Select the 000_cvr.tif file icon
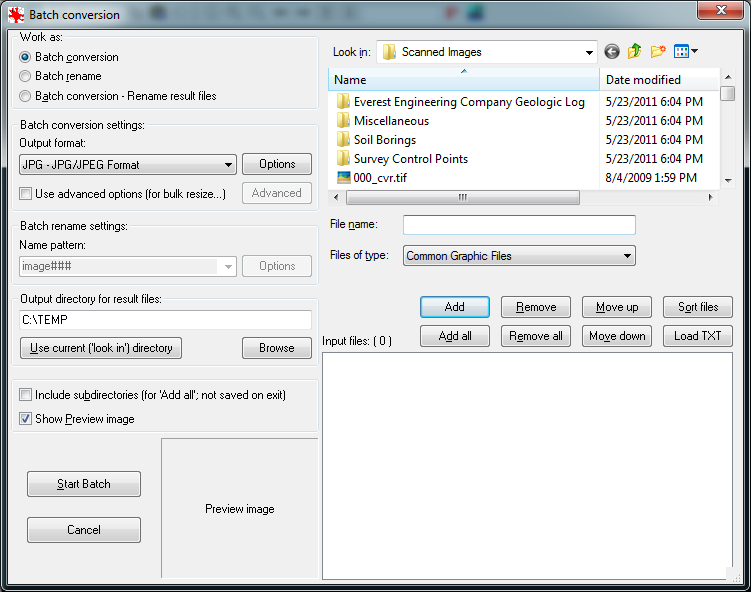 click(343, 178)
